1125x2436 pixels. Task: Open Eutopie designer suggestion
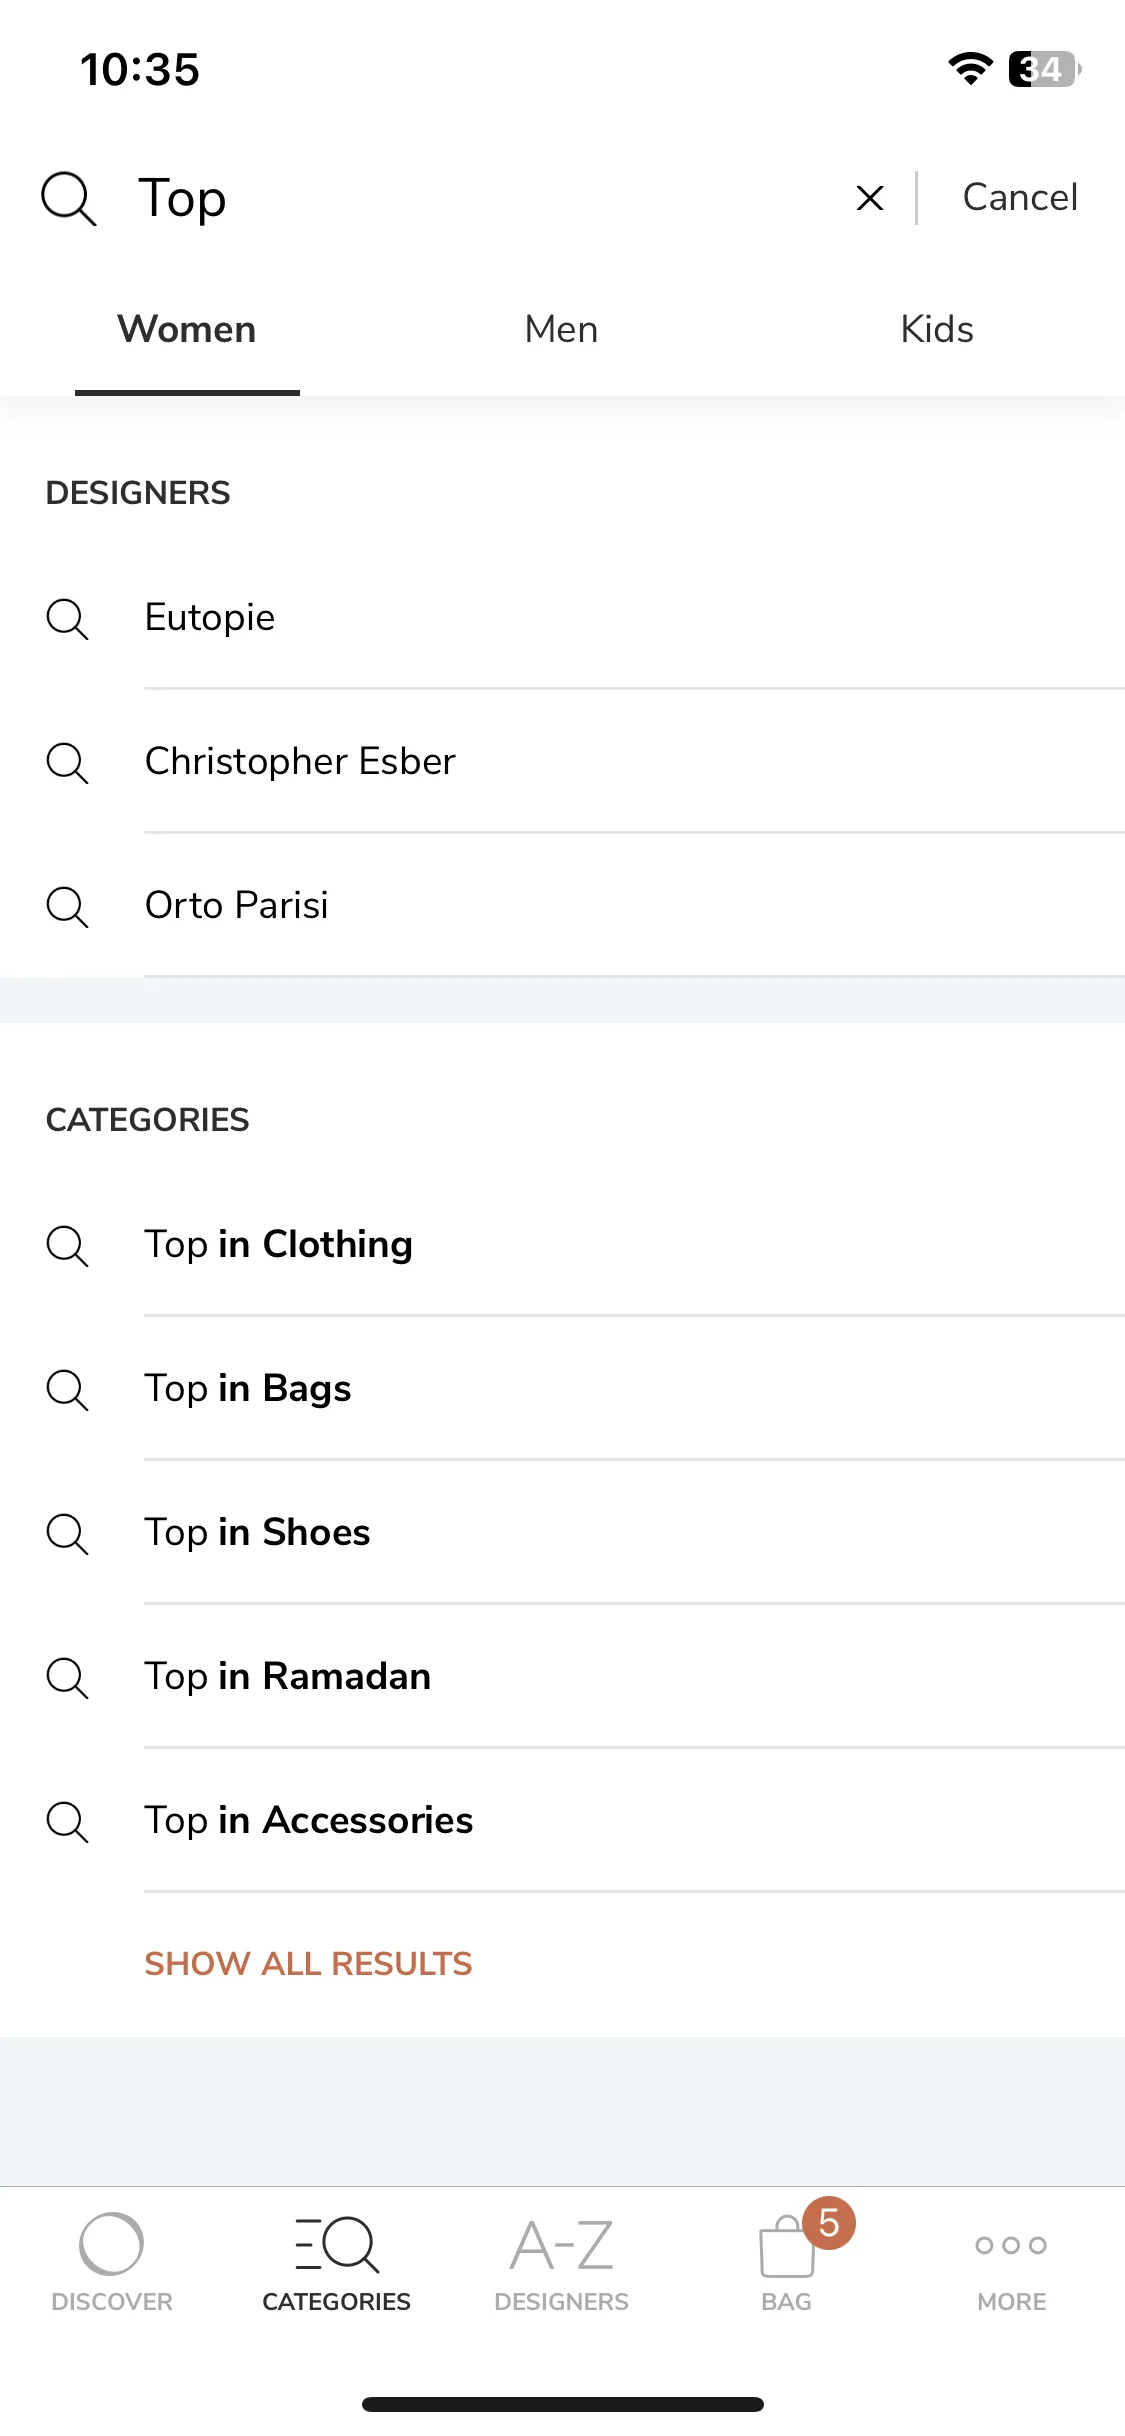(562, 617)
